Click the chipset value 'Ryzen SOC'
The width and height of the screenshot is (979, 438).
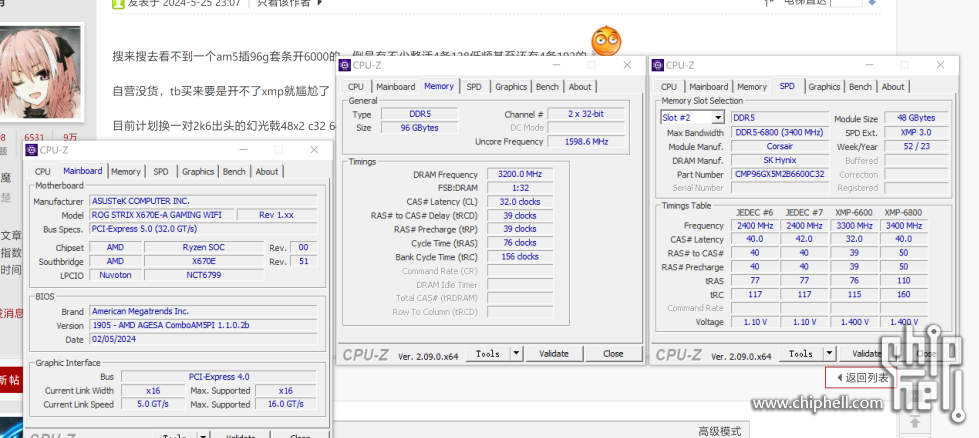click(x=204, y=247)
